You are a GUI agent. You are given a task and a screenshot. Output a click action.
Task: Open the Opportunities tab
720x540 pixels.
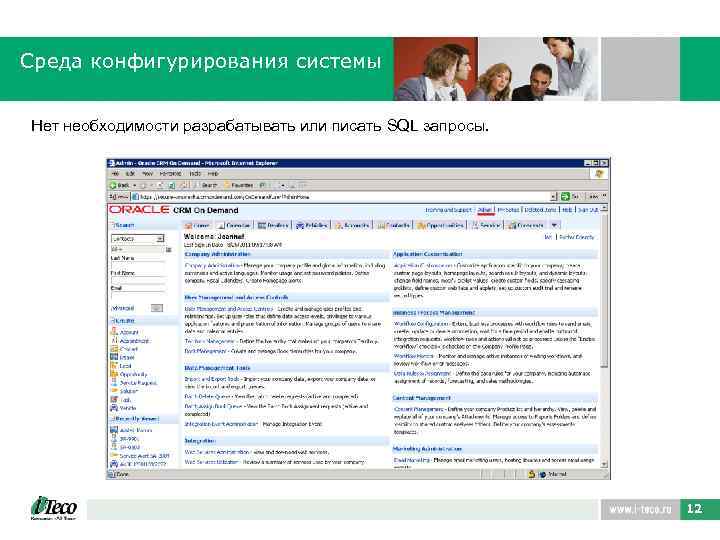click(x=441, y=225)
